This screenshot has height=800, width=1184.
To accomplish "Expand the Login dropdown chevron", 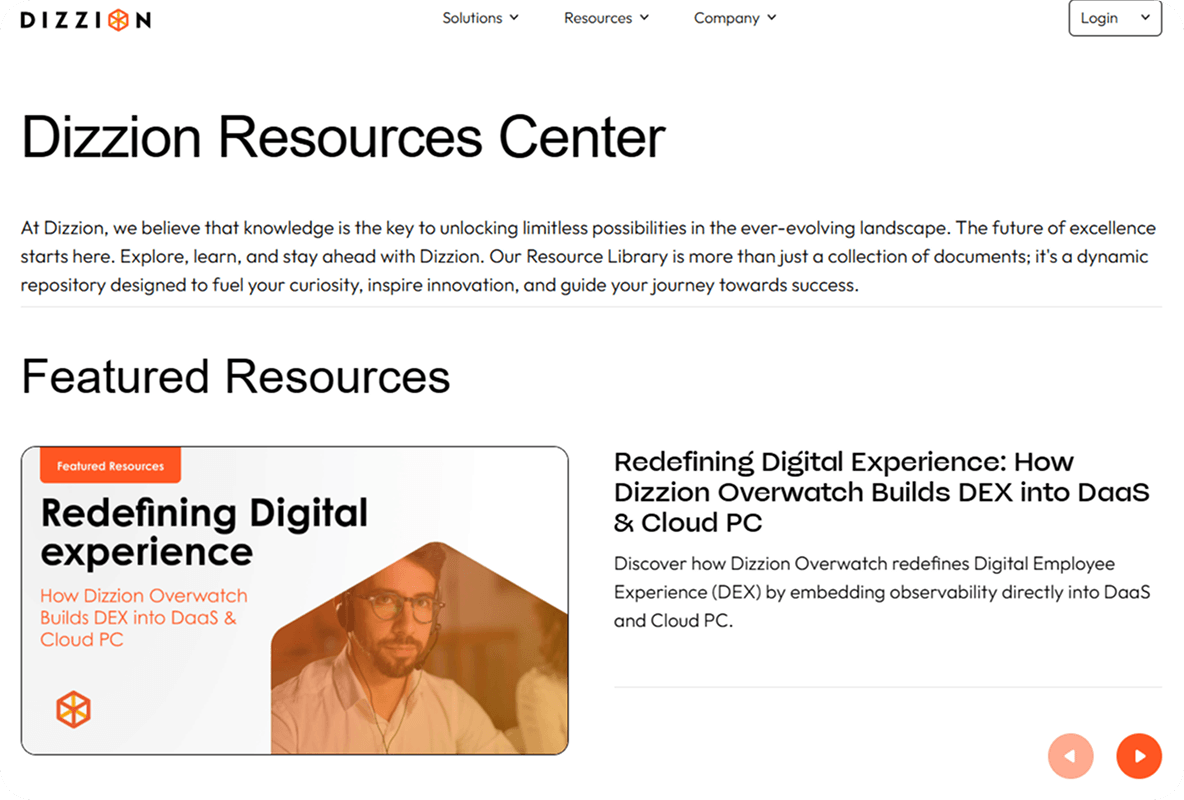I will tap(1145, 17).
